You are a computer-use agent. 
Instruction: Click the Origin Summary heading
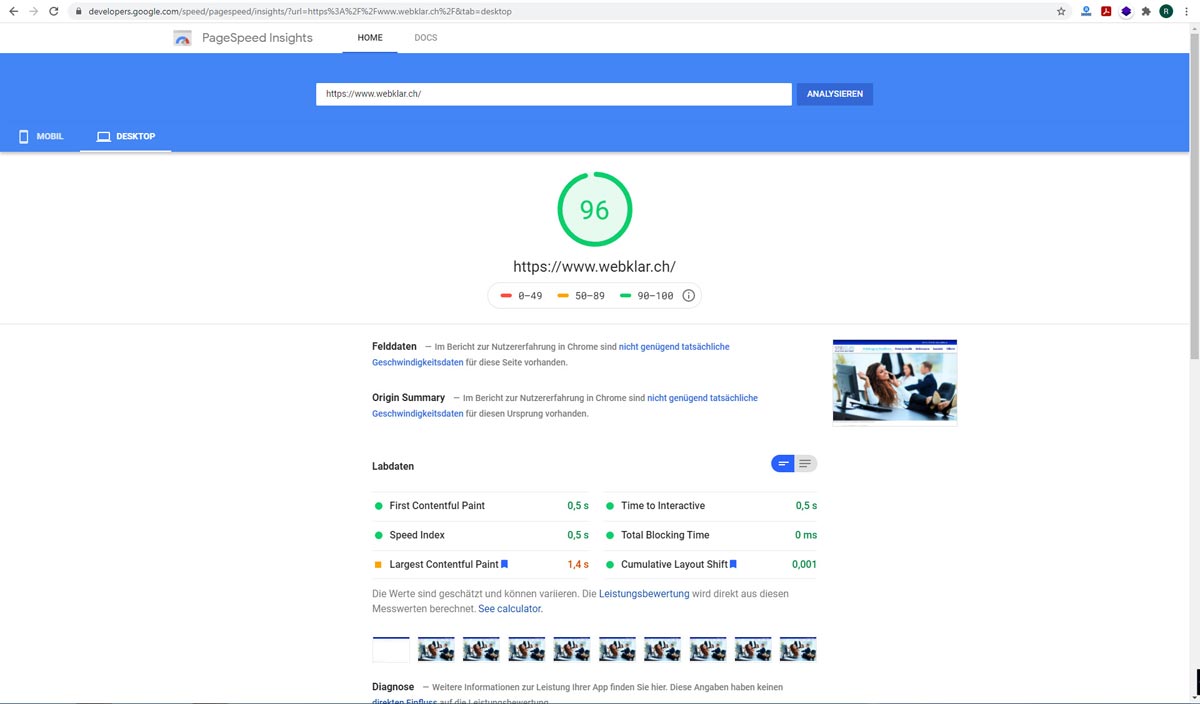point(408,398)
